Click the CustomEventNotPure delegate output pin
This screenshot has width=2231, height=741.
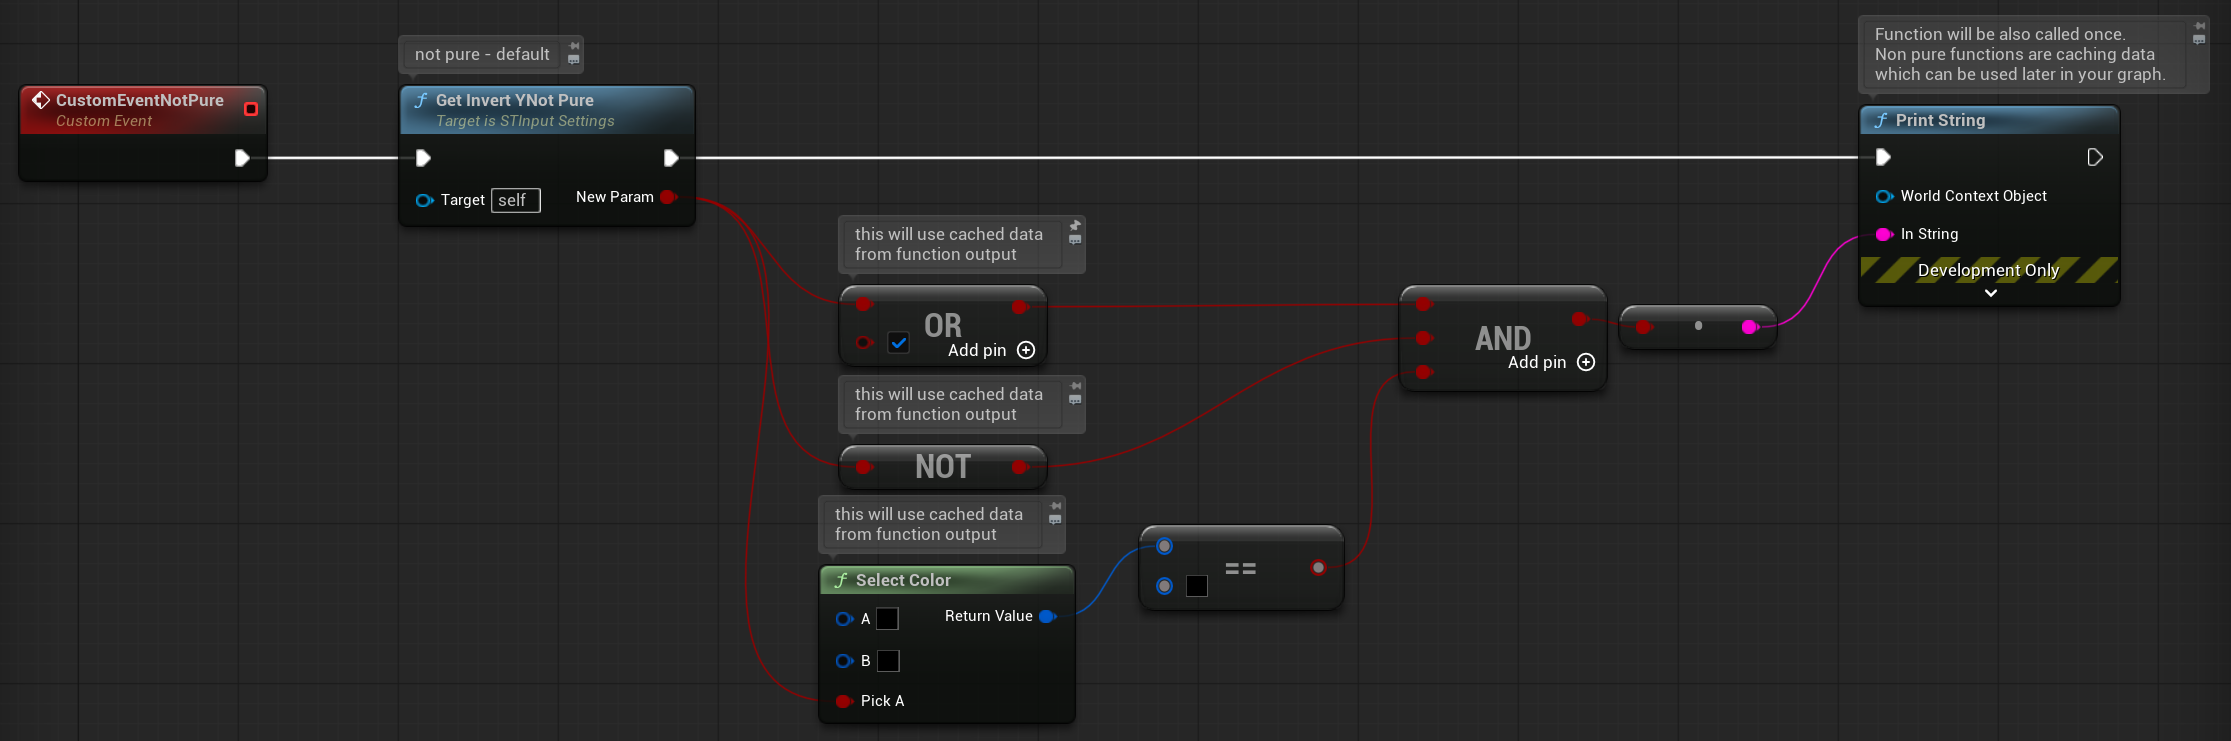(x=251, y=109)
